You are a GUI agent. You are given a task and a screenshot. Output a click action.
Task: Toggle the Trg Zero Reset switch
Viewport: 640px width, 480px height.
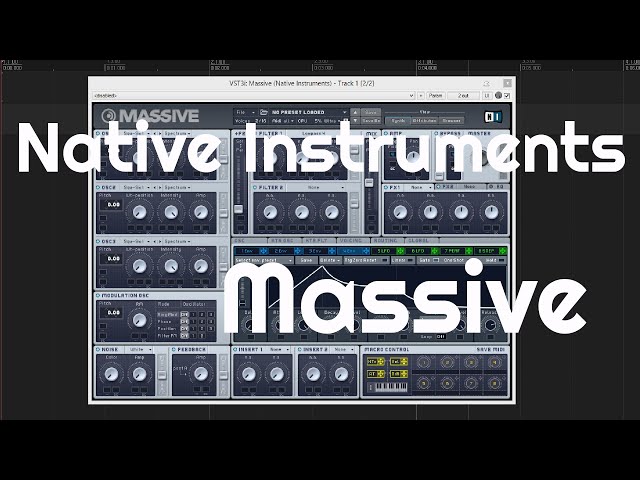click(x=384, y=260)
